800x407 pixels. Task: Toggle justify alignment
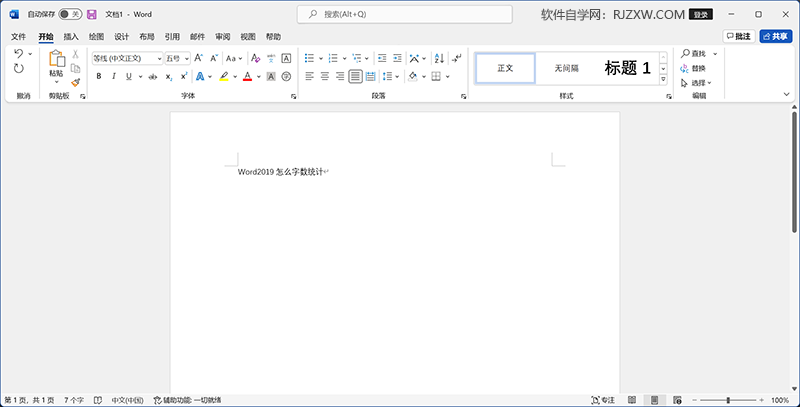coord(355,77)
